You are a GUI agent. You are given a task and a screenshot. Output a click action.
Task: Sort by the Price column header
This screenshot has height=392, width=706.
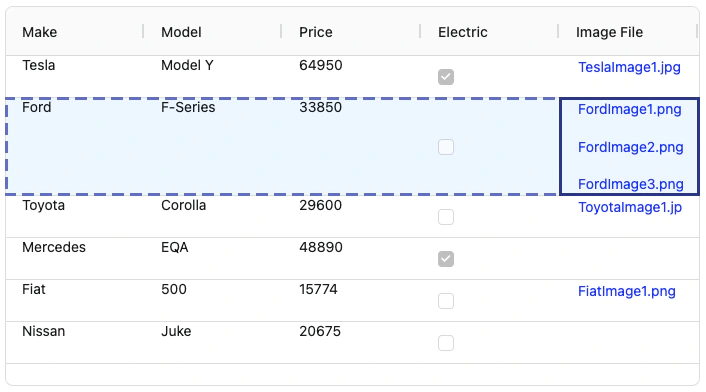[316, 32]
